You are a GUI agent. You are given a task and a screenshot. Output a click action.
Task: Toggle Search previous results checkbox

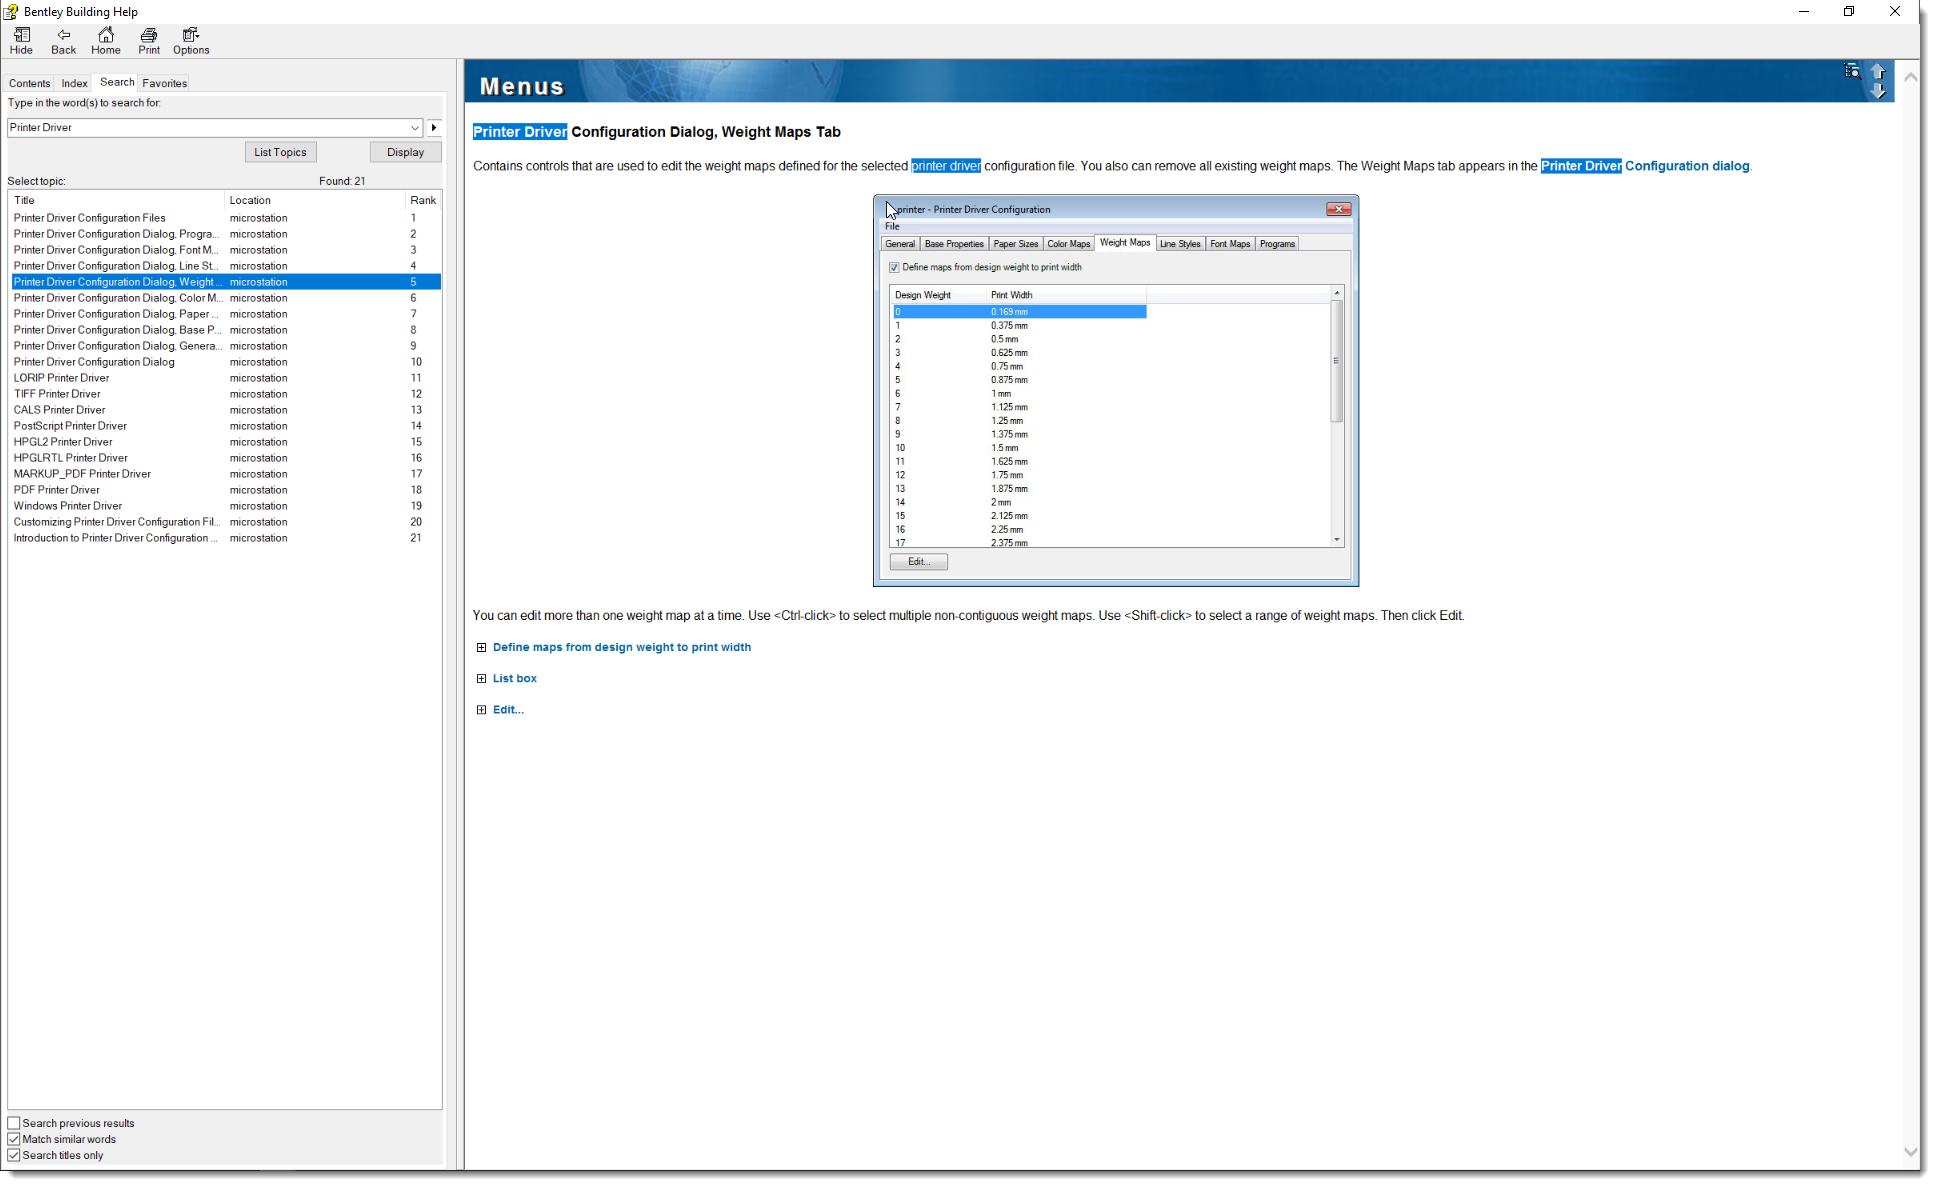coord(14,1123)
